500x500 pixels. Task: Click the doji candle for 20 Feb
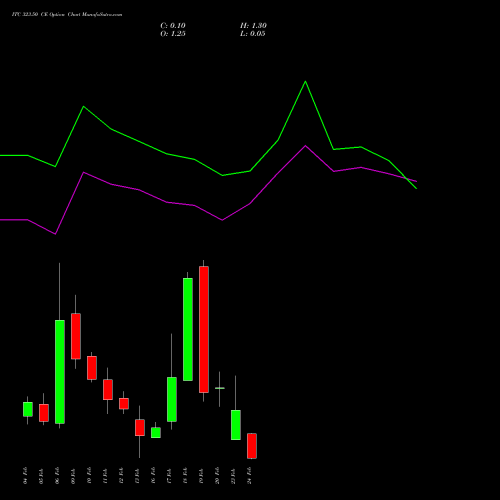[220, 388]
